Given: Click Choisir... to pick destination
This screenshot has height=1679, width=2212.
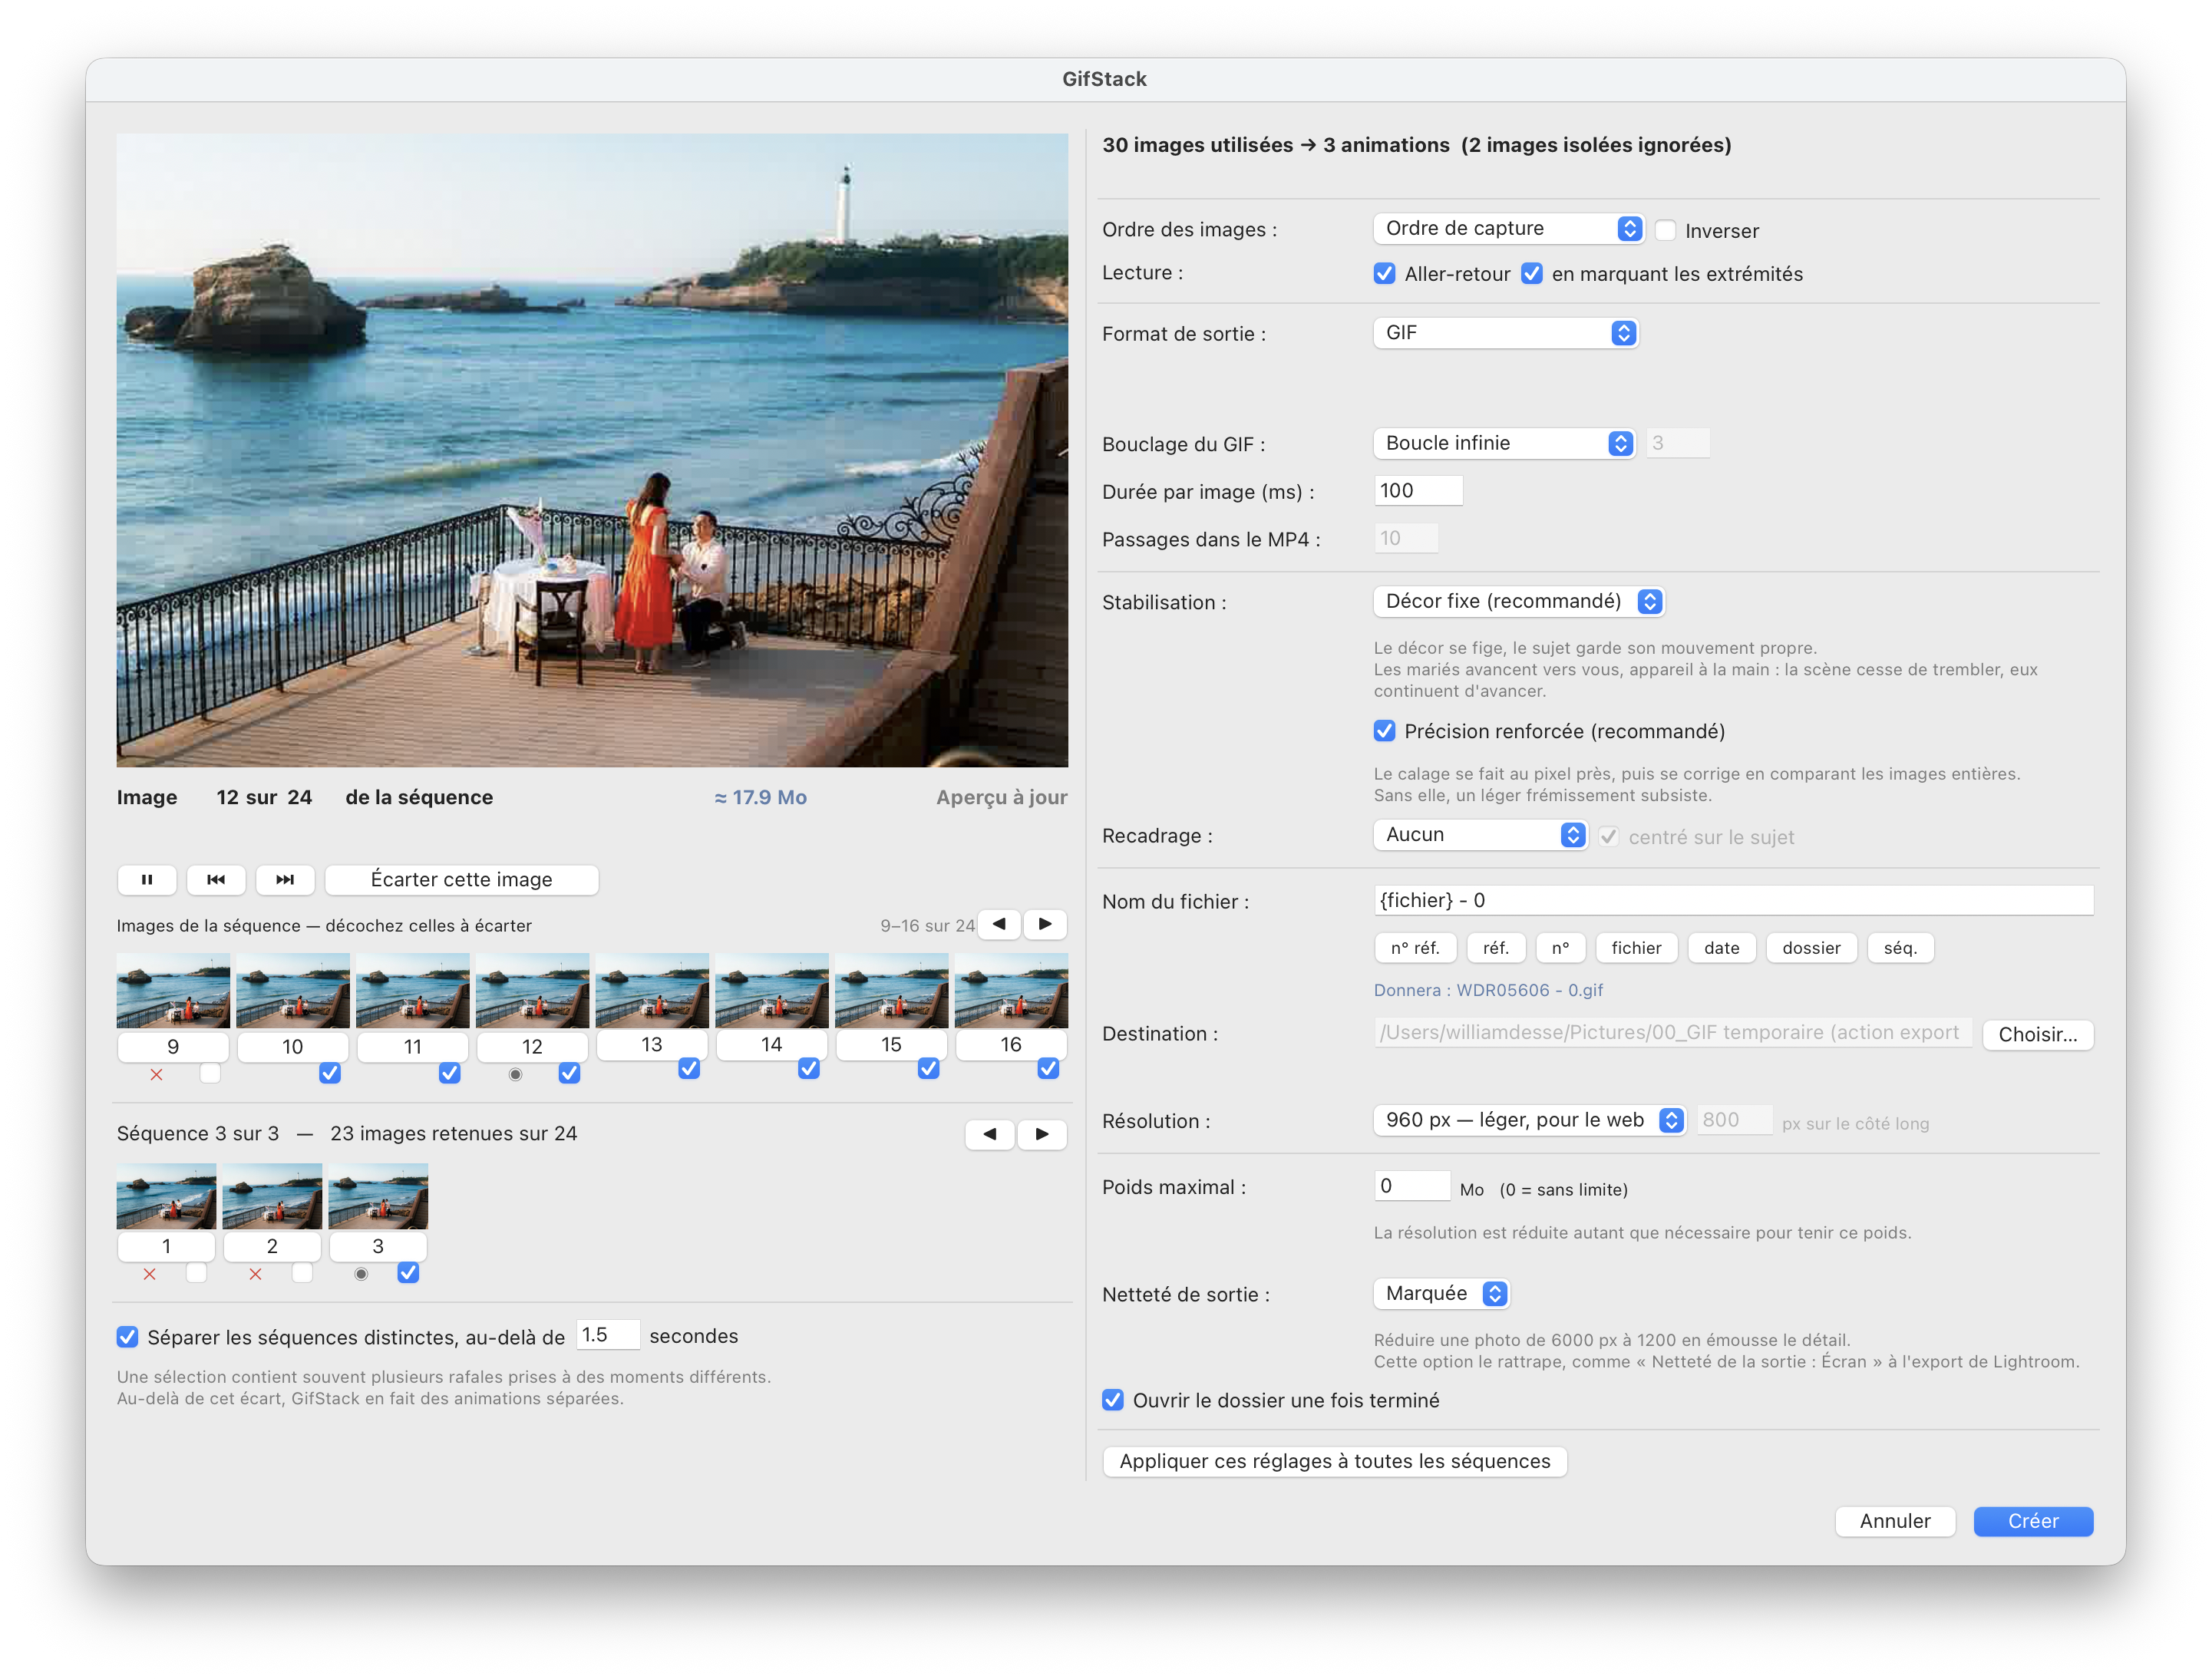Looking at the screenshot, I should tap(2038, 1035).
